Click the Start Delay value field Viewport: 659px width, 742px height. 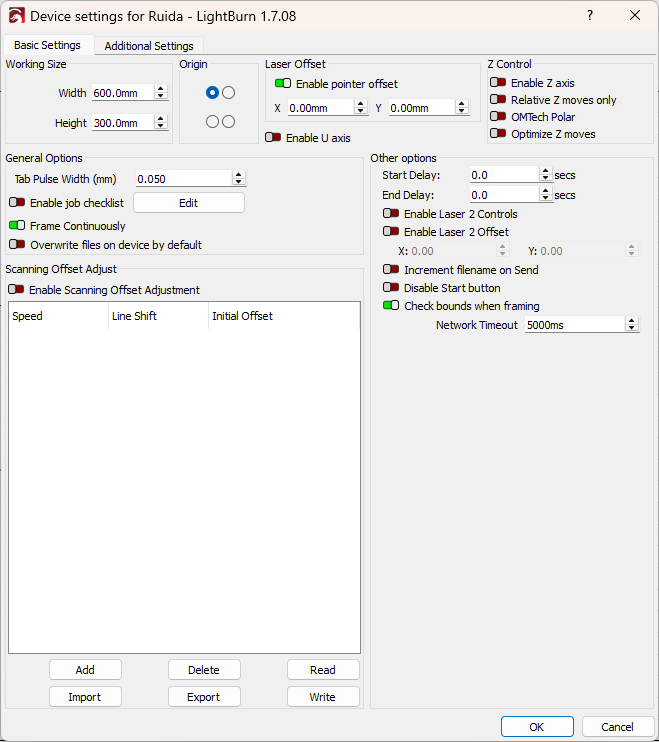504,175
